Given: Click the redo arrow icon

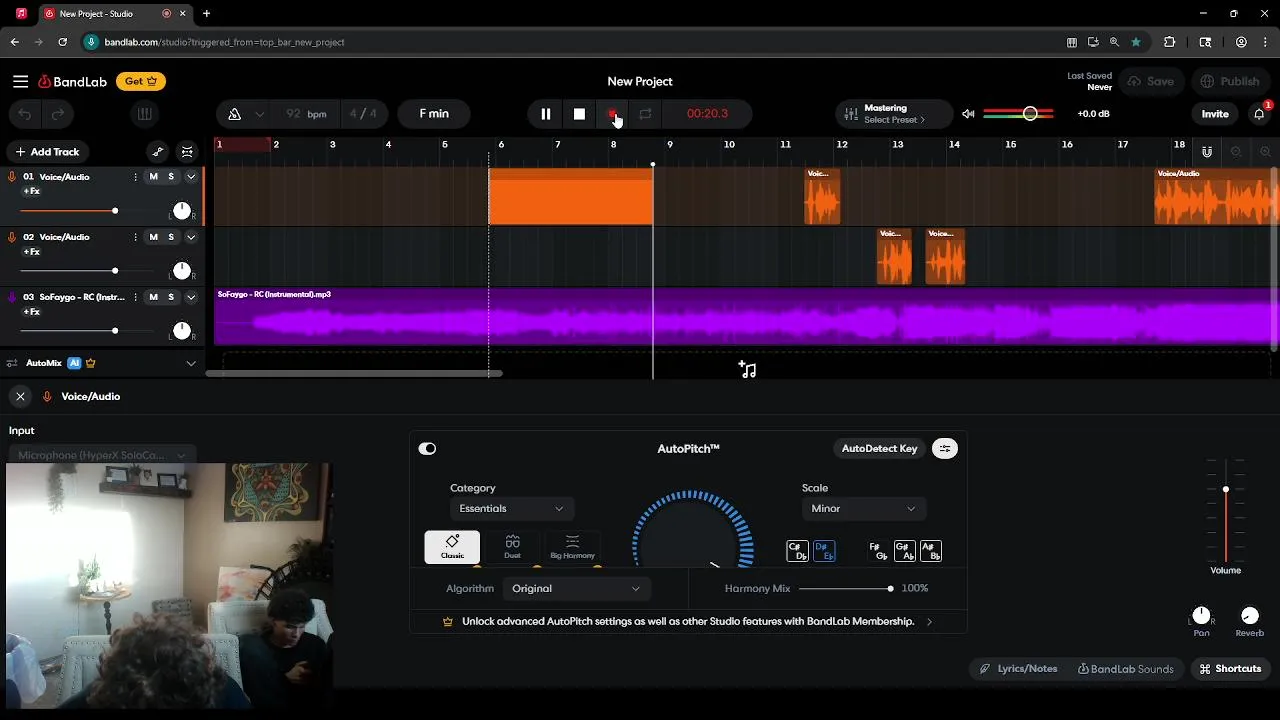Looking at the screenshot, I should tap(58, 114).
